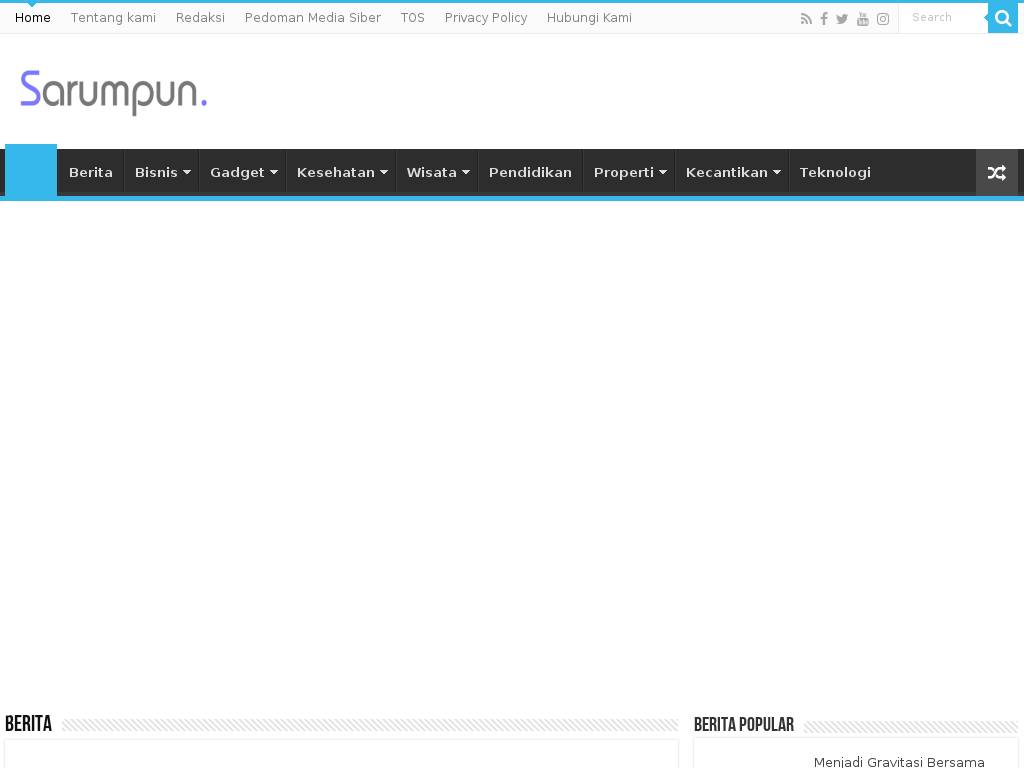This screenshot has height=768, width=1024.
Task: Open the Instagram social icon
Action: tap(883, 19)
